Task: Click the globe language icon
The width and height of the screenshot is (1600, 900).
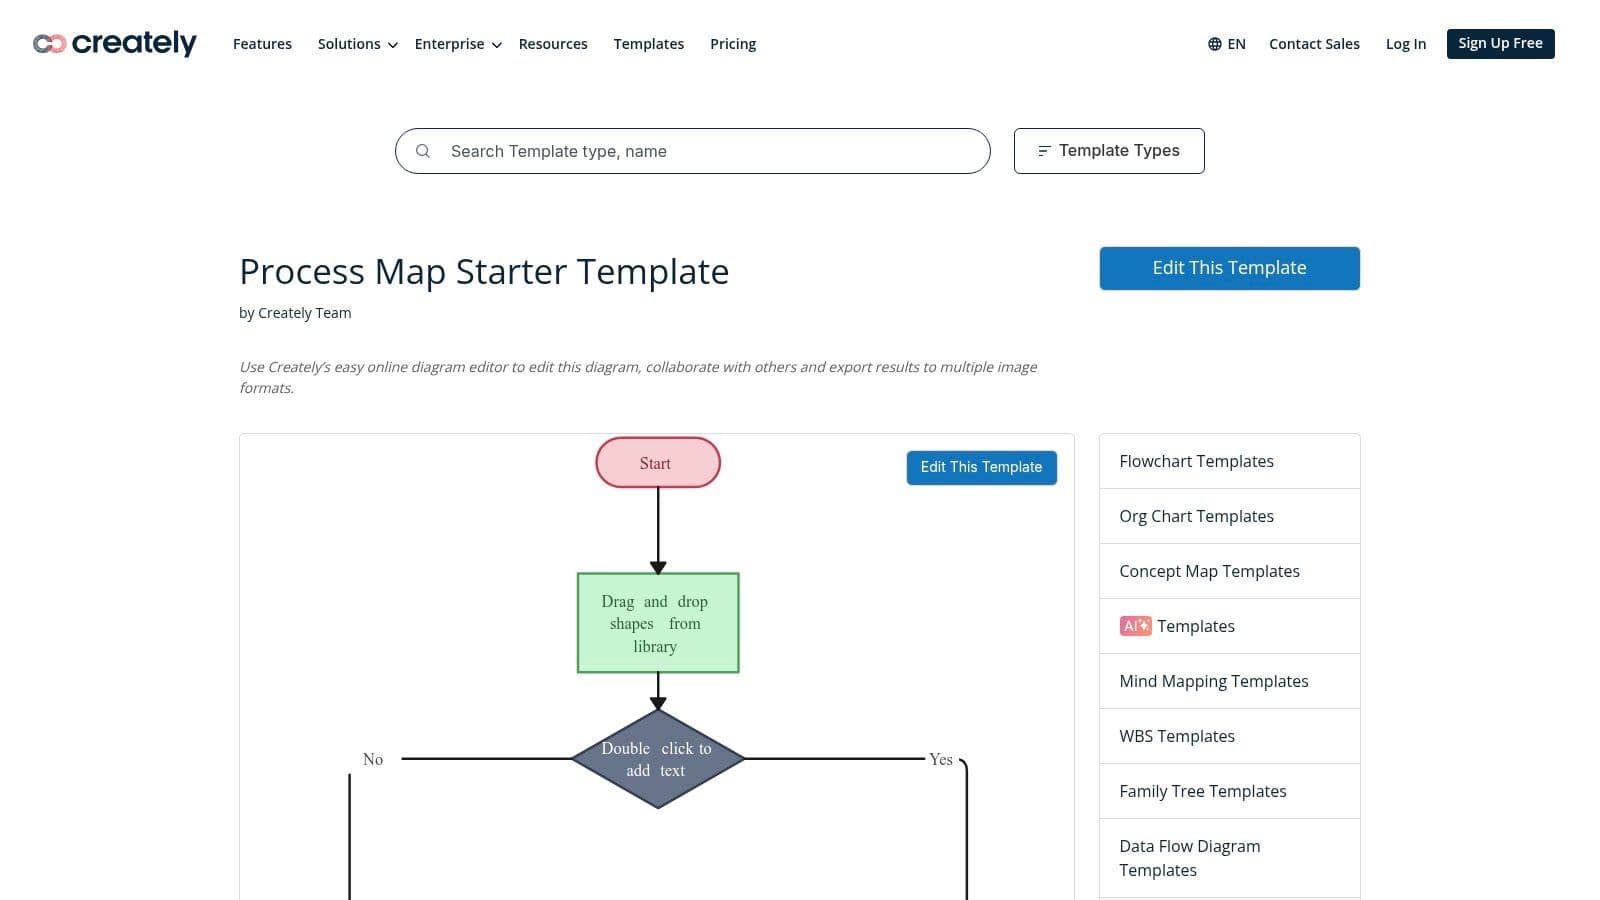Action: pyautogui.click(x=1213, y=44)
